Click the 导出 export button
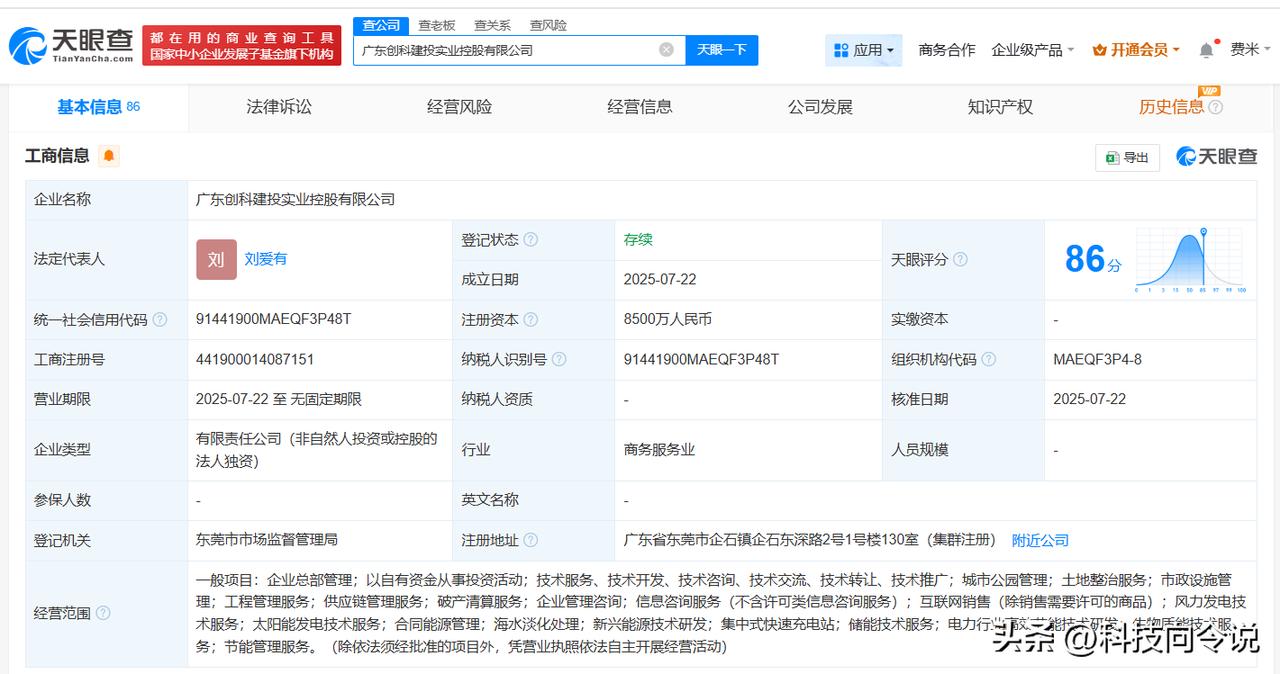1280x674 pixels. [1127, 157]
